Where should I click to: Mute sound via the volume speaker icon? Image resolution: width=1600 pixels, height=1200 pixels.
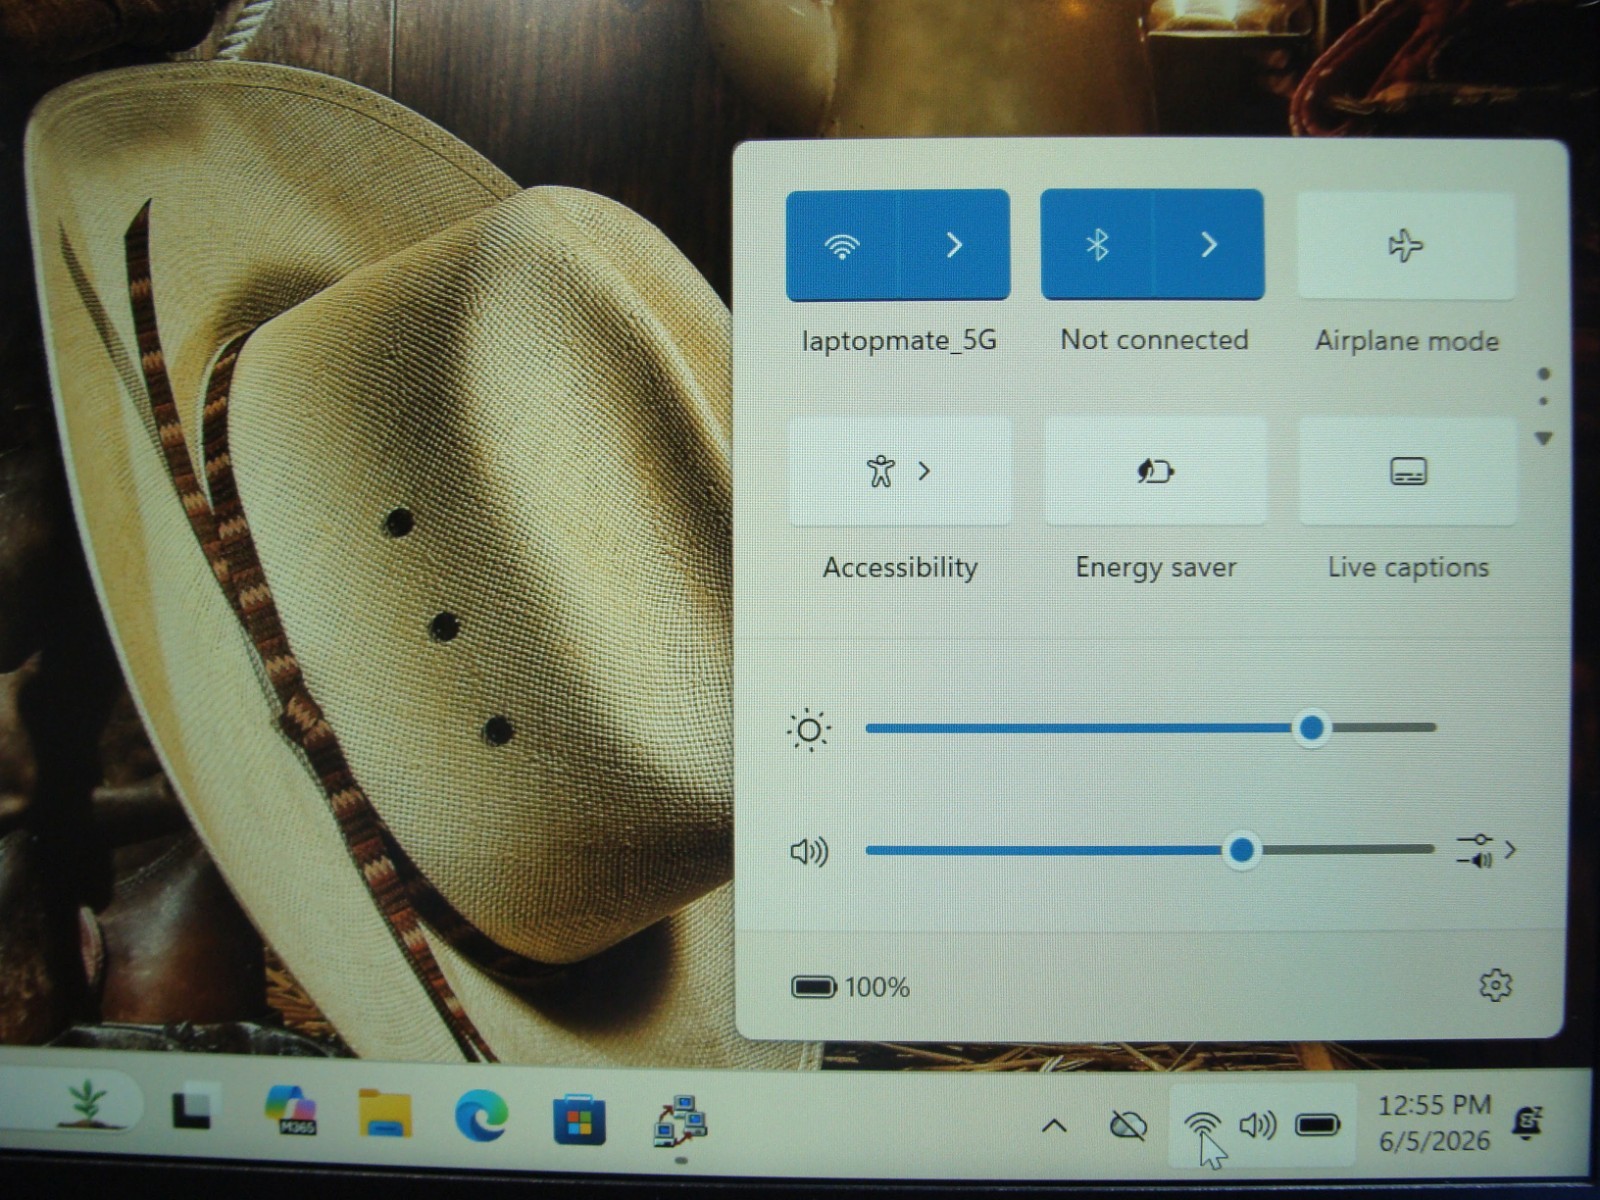(809, 852)
